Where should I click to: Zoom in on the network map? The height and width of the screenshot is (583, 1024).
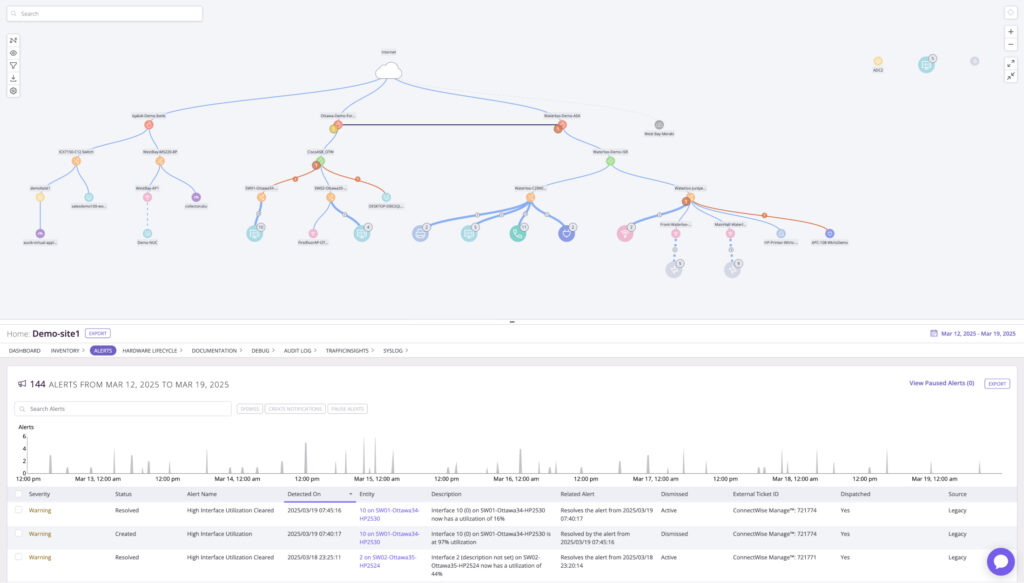(x=1010, y=31)
